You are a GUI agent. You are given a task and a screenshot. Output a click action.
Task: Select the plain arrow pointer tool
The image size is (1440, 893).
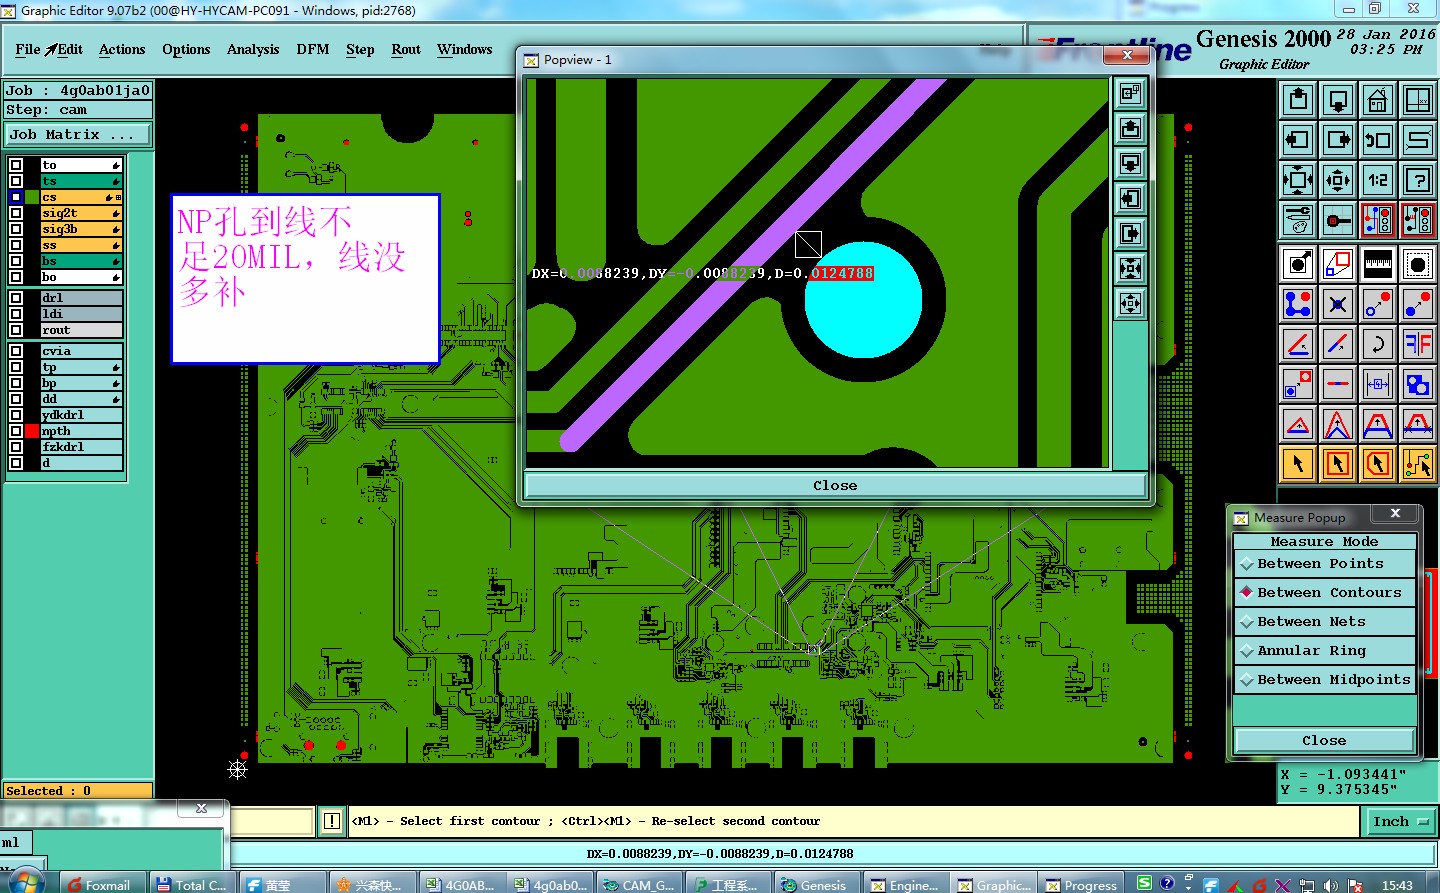tap(1298, 464)
